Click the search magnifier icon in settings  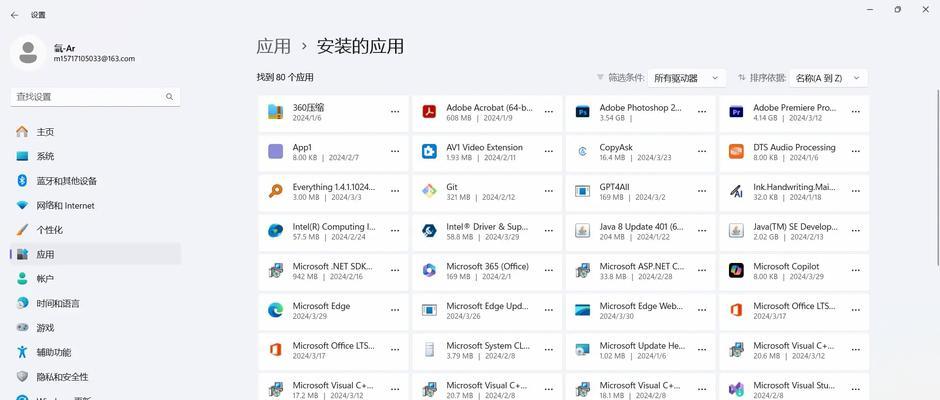click(x=170, y=97)
